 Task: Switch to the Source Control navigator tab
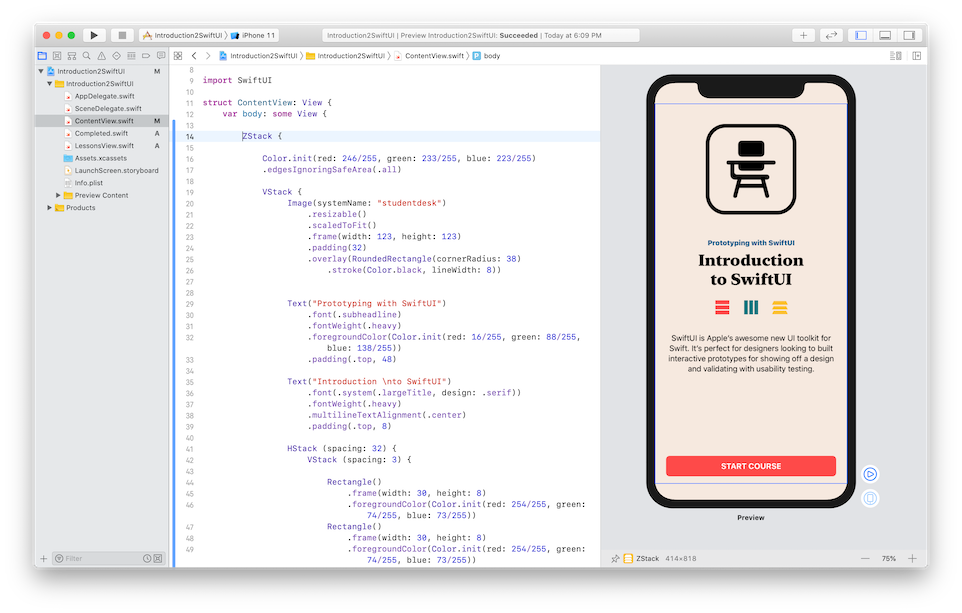coord(57,56)
